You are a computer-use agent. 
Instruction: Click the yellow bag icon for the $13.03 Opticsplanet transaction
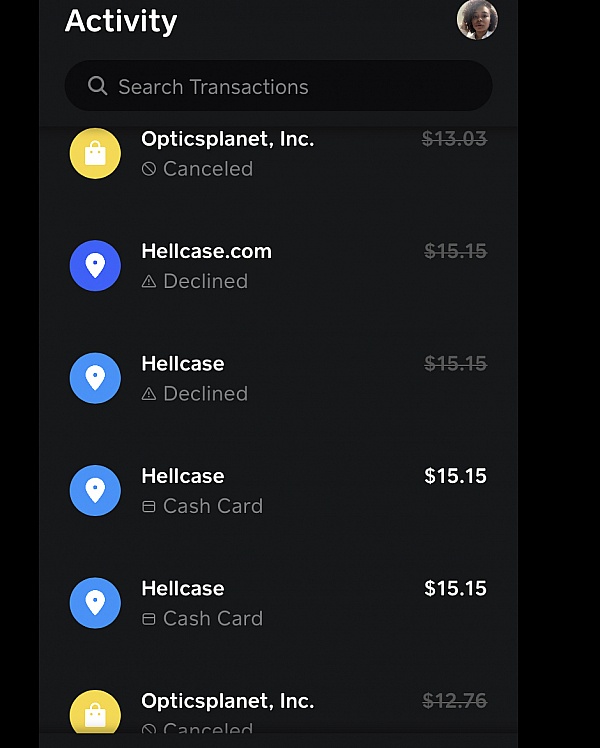point(95,153)
